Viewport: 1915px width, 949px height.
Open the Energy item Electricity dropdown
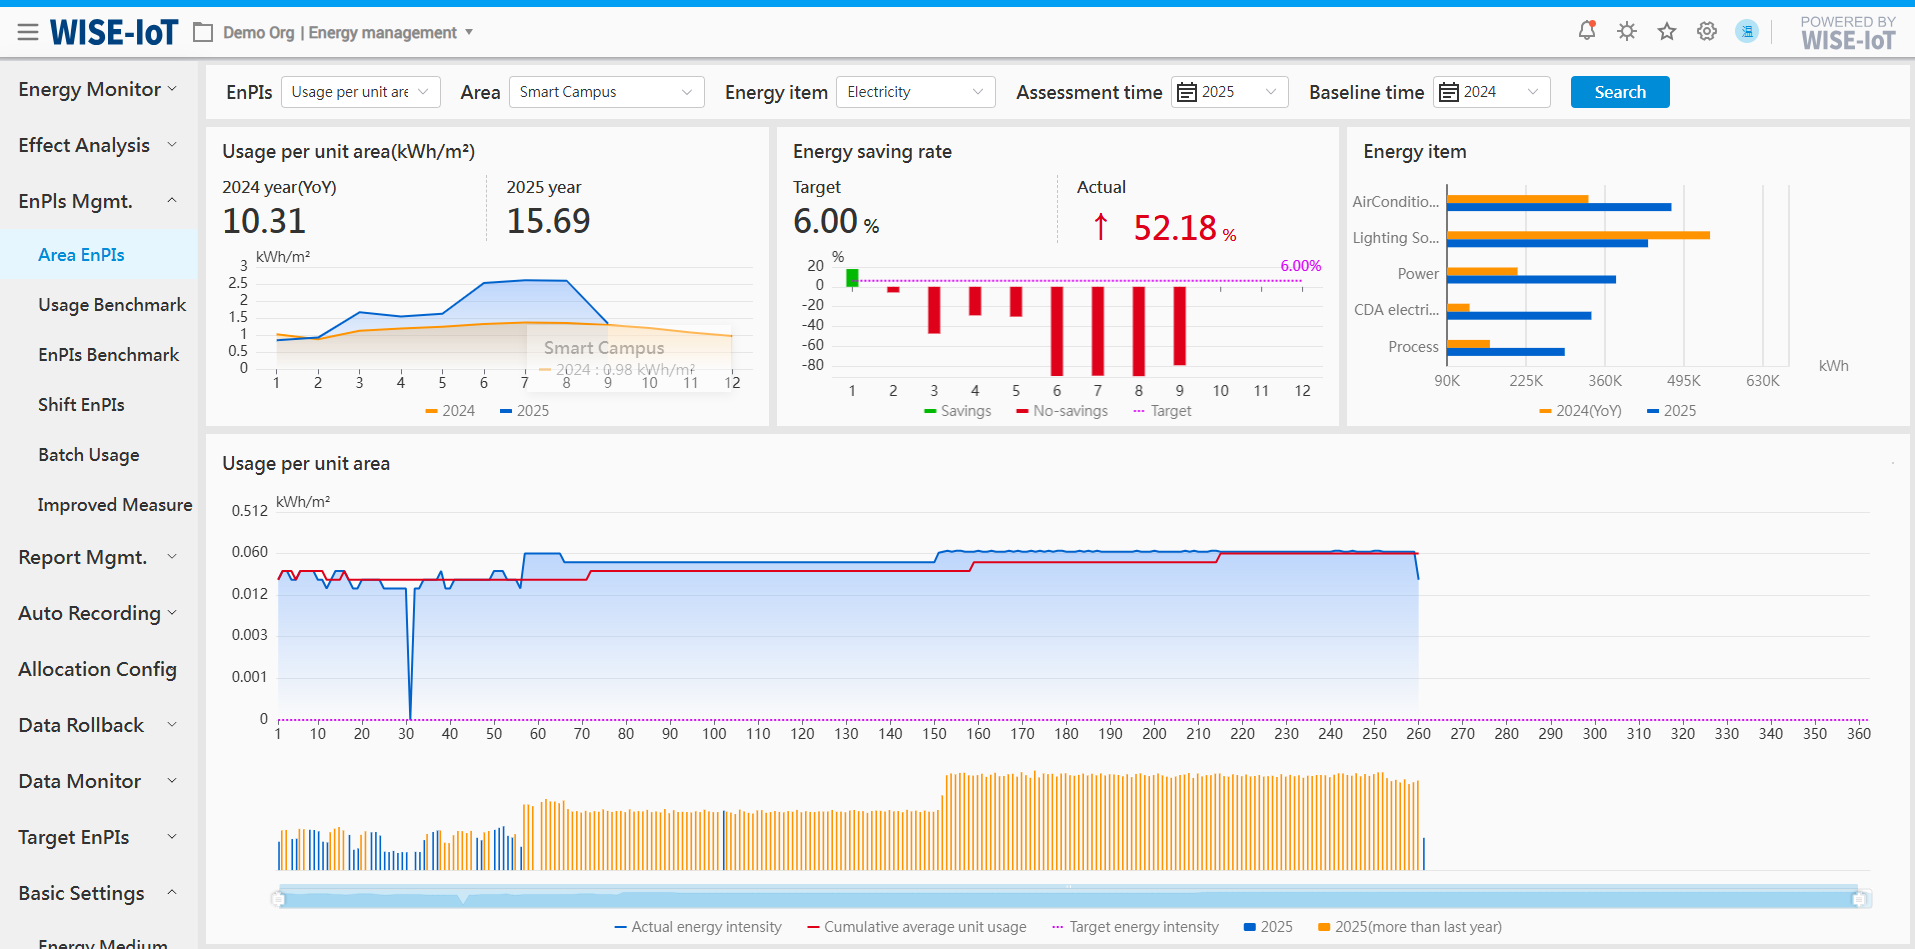[x=914, y=92]
